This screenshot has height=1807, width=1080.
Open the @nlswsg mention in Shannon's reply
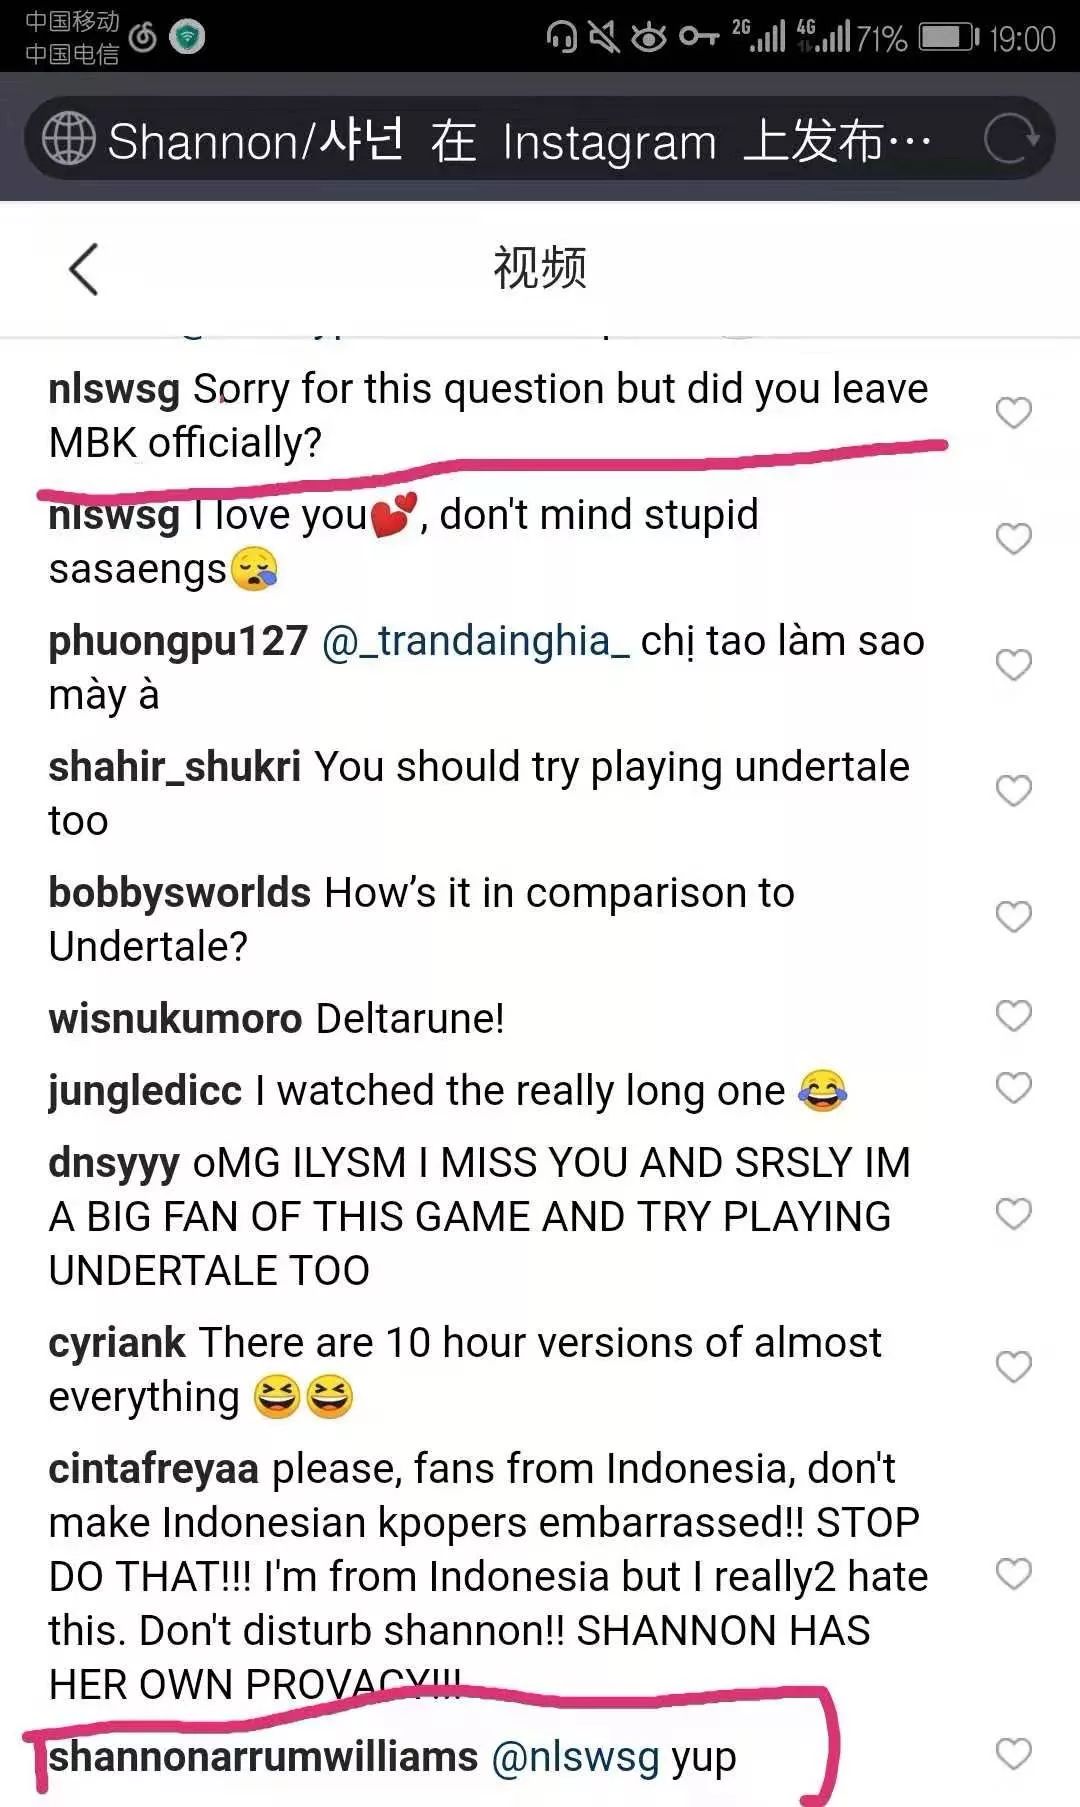click(575, 1757)
